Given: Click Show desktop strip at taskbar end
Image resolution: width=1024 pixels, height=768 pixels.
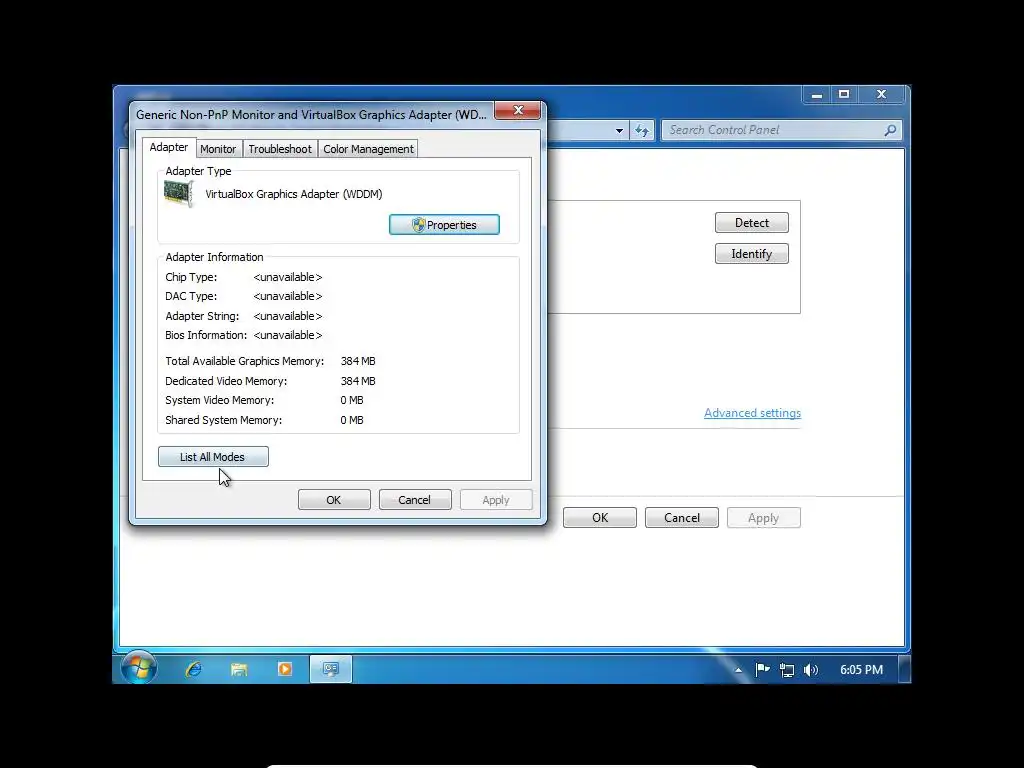Looking at the screenshot, I should [904, 669].
